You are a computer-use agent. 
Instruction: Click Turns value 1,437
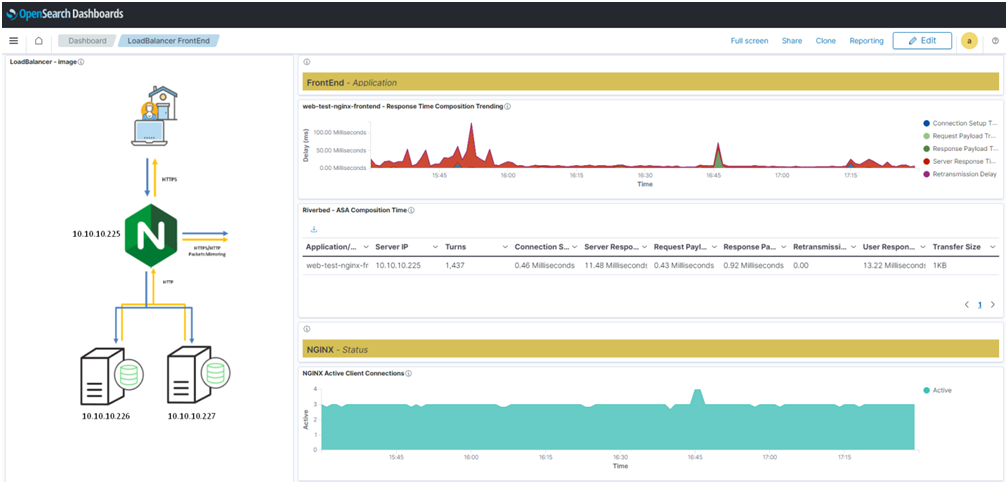click(x=456, y=265)
